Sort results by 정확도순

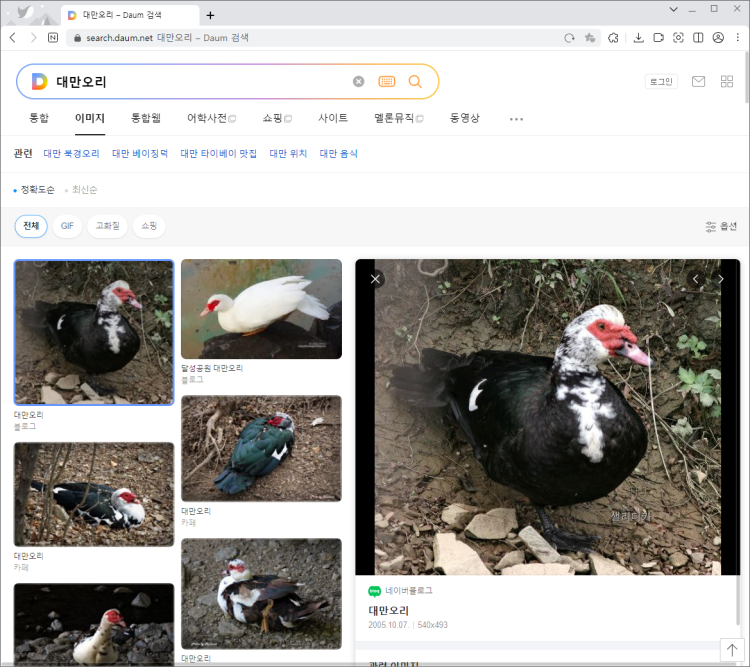37,190
